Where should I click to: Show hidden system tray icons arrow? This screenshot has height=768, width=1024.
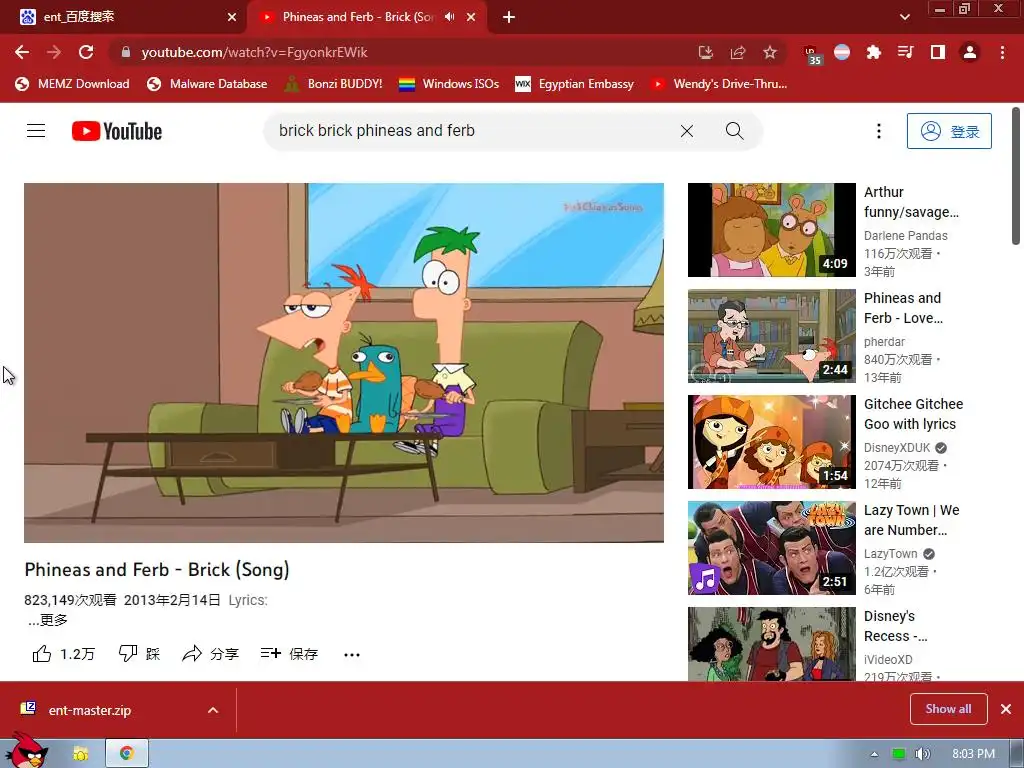click(x=874, y=754)
